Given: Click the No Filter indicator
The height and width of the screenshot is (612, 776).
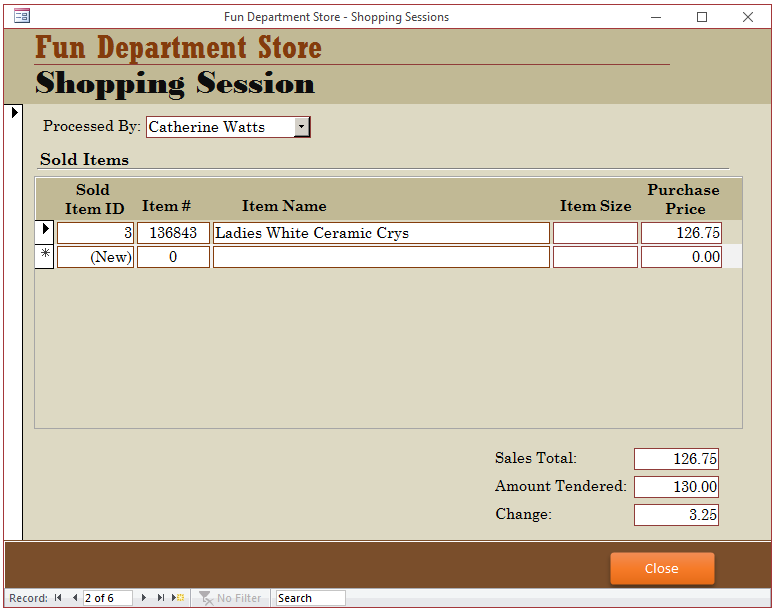Looking at the screenshot, I should pyautogui.click(x=231, y=598).
